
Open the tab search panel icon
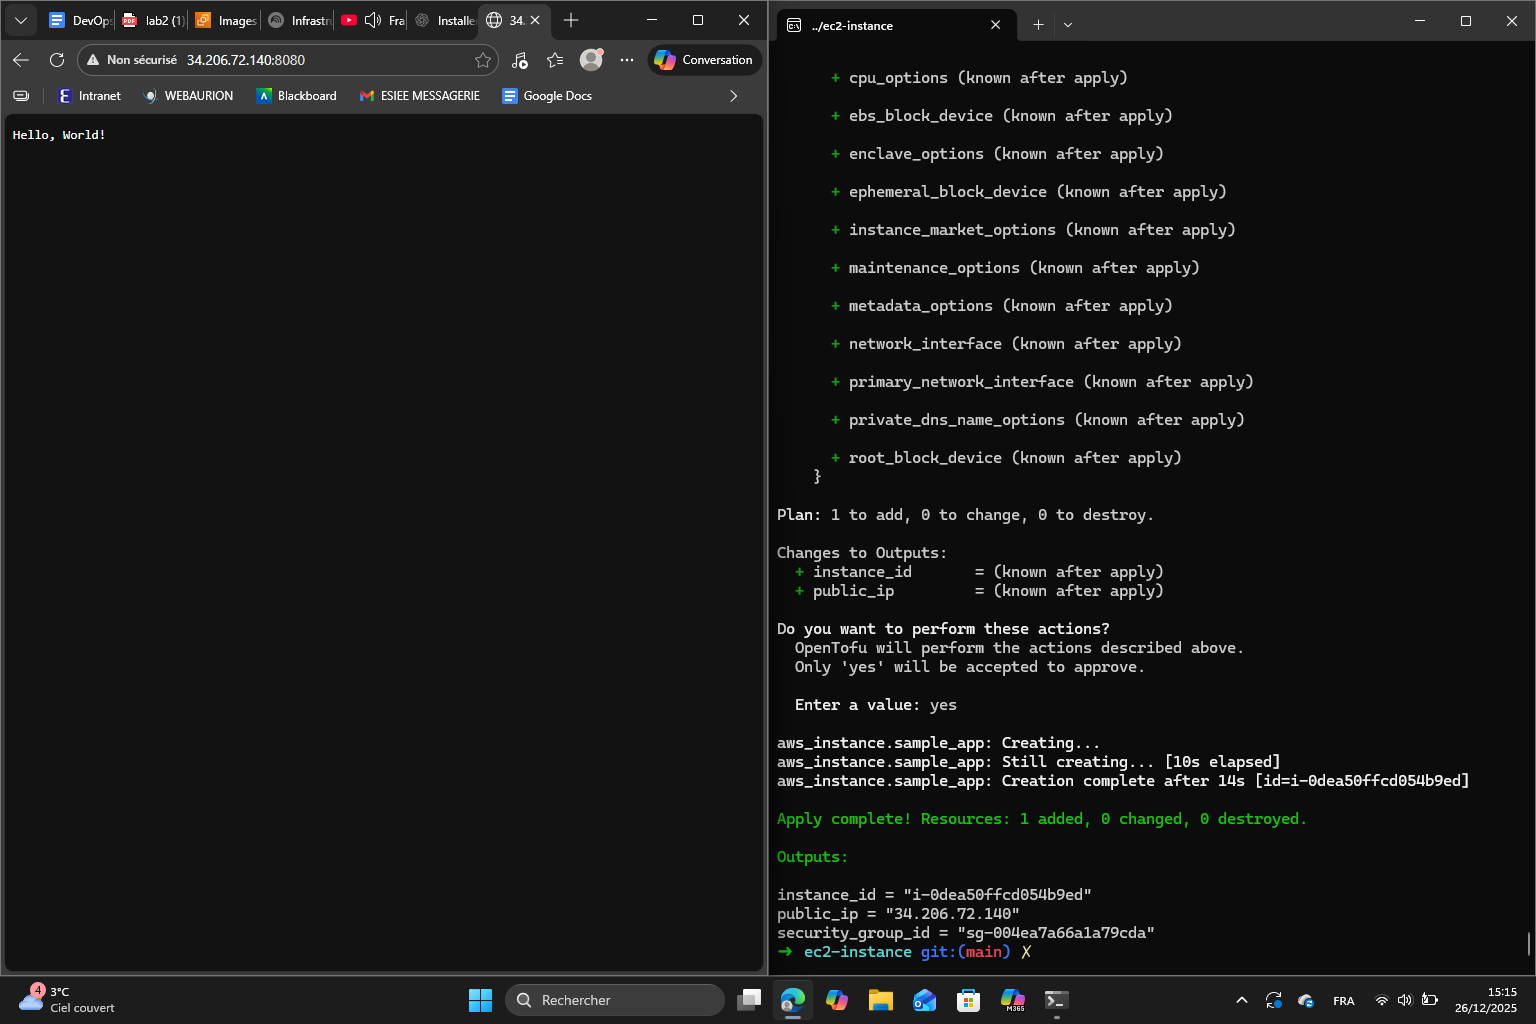tap(20, 20)
